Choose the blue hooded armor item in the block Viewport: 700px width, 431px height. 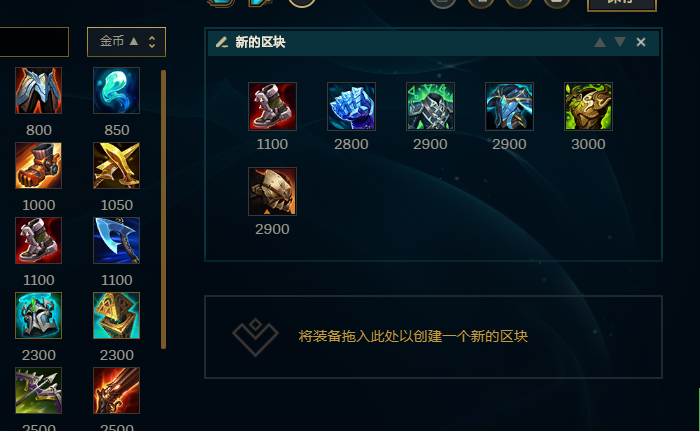click(509, 106)
